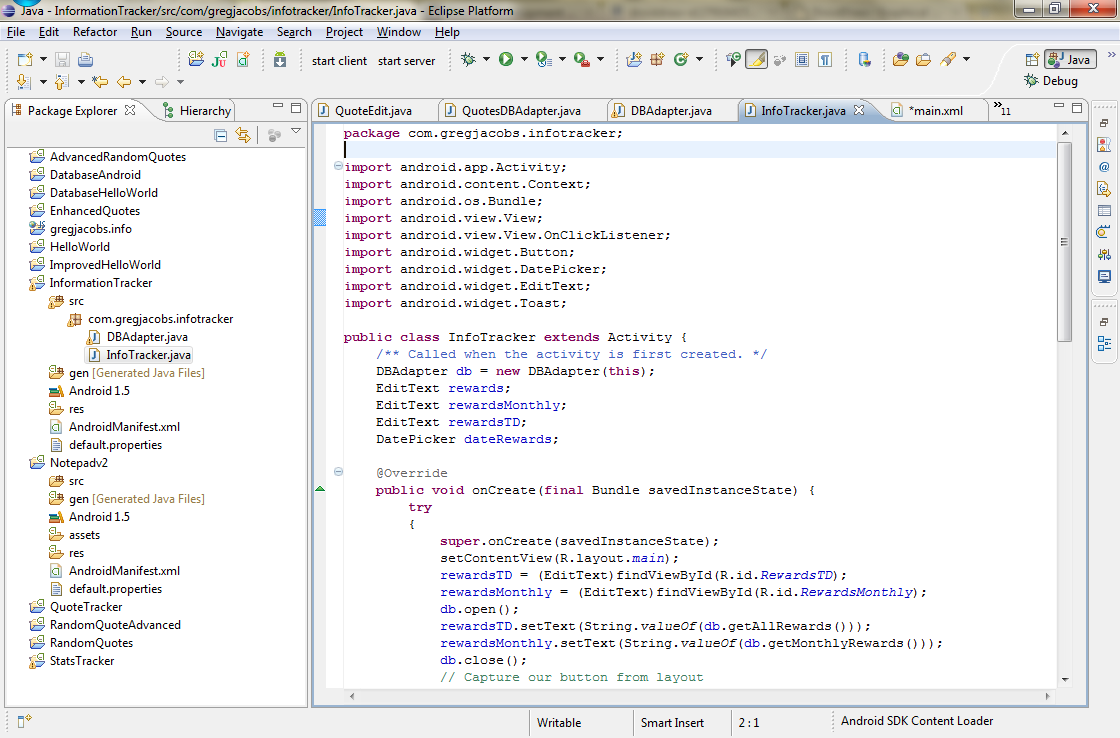The height and width of the screenshot is (738, 1120).
Task: Collapse all projects in Package Explorer
Action: (222, 135)
